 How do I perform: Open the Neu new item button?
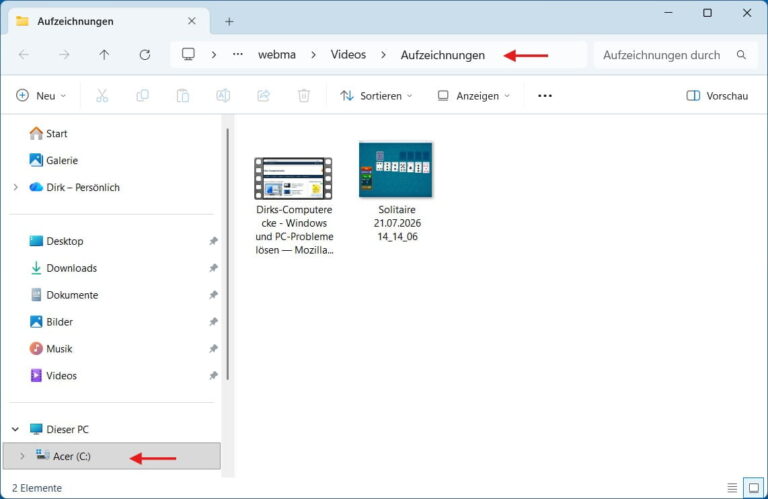[x=41, y=96]
